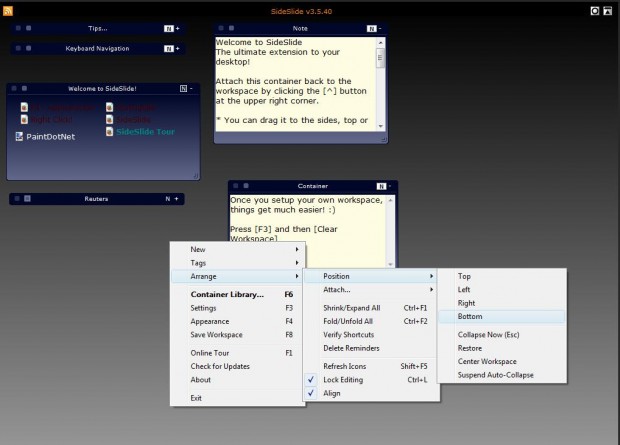
Task: Select Left position option
Action: [502, 290]
